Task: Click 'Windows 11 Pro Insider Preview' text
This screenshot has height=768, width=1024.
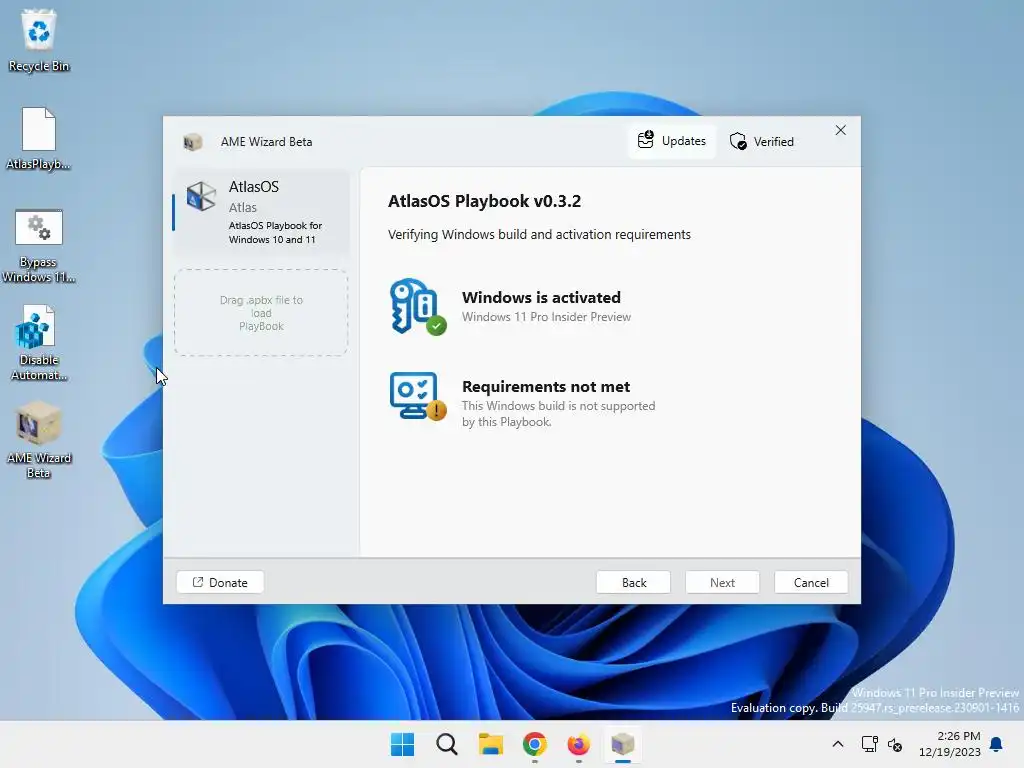Action: [547, 317]
